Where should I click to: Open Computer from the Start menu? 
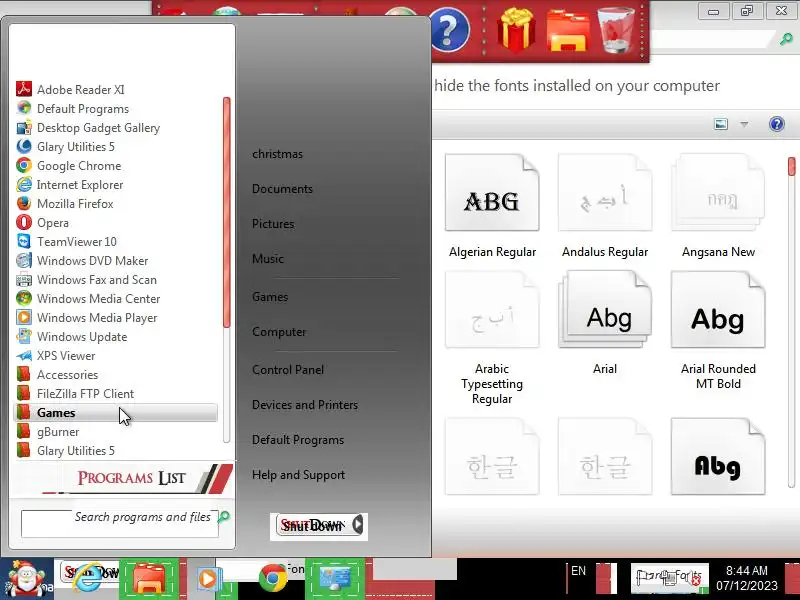(x=279, y=332)
